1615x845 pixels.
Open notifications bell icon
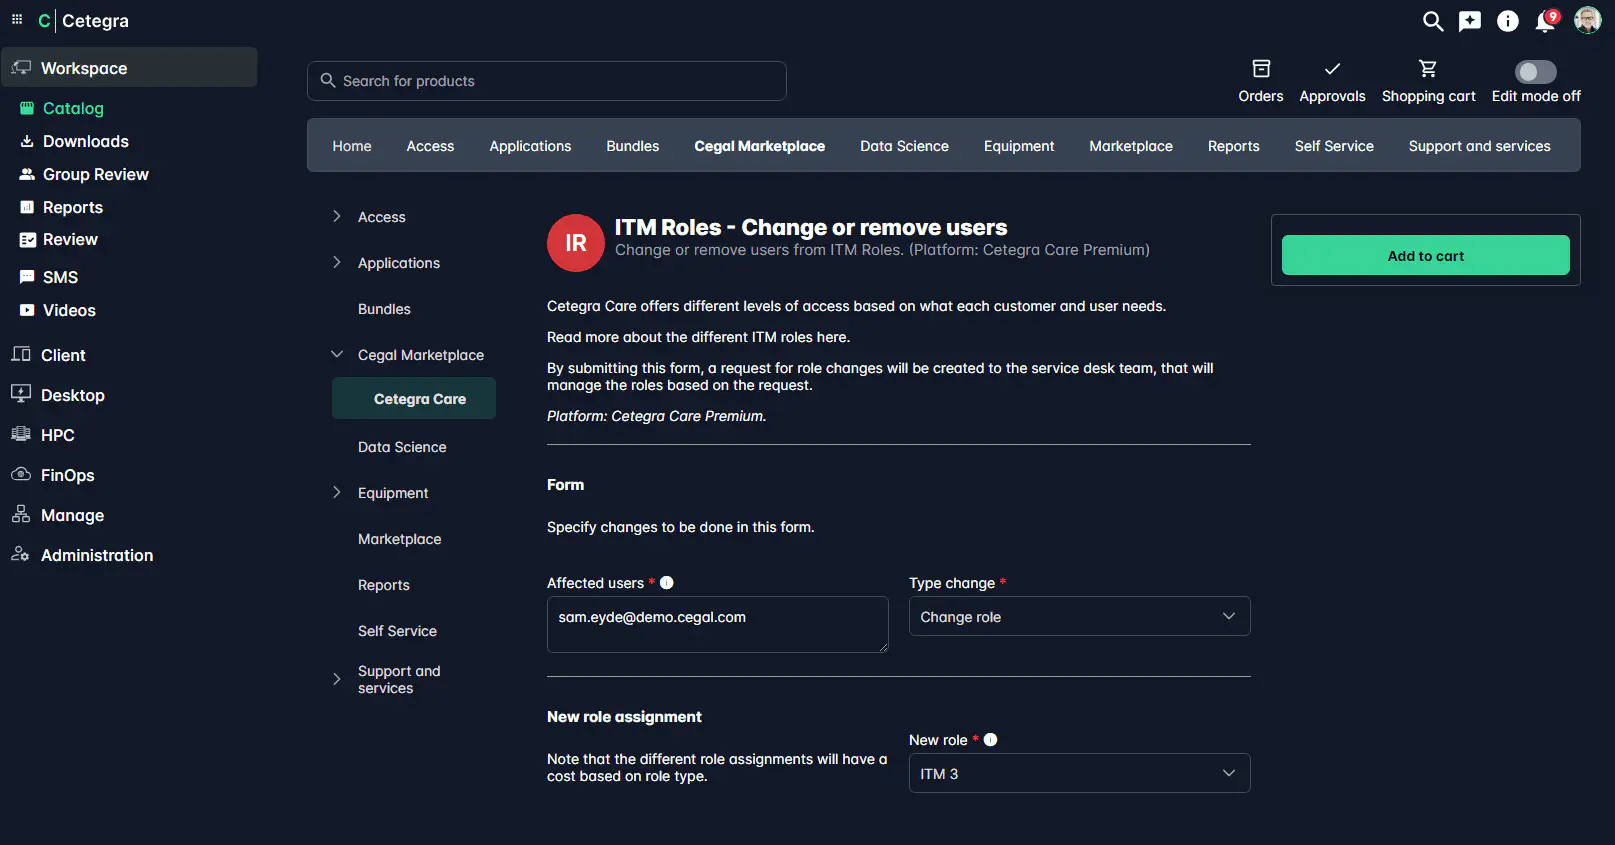[x=1545, y=22]
